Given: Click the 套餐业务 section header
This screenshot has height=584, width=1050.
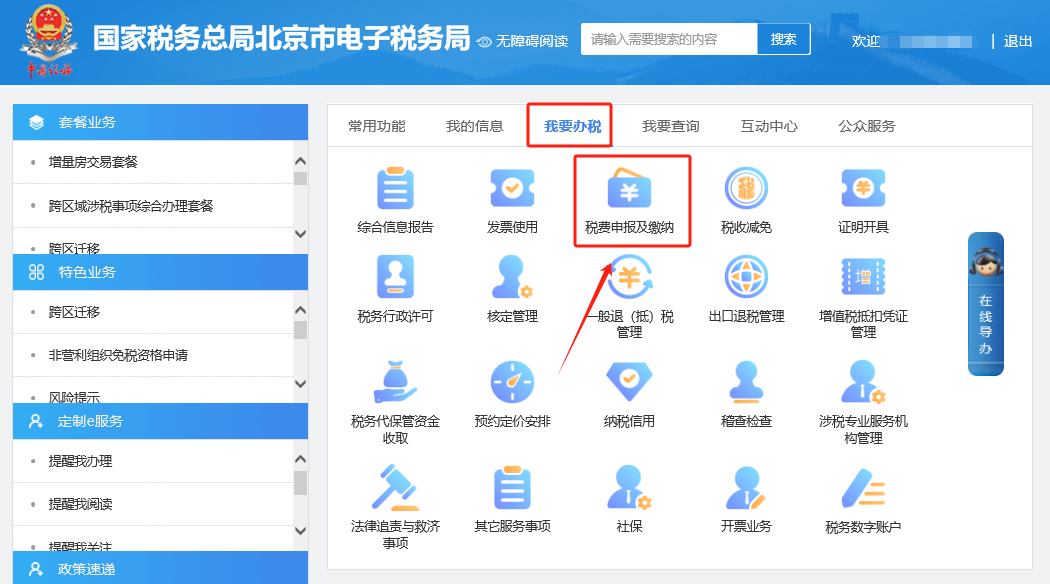Looking at the screenshot, I should coord(161,122).
